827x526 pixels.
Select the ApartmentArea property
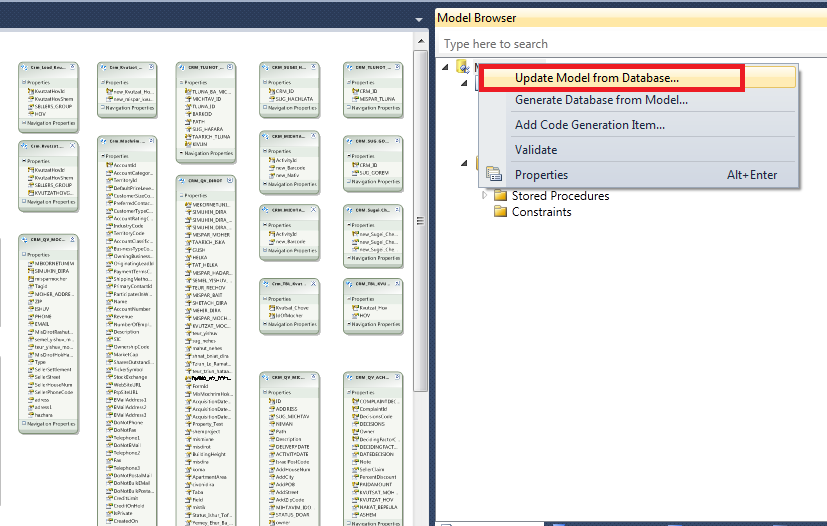tap(209, 477)
